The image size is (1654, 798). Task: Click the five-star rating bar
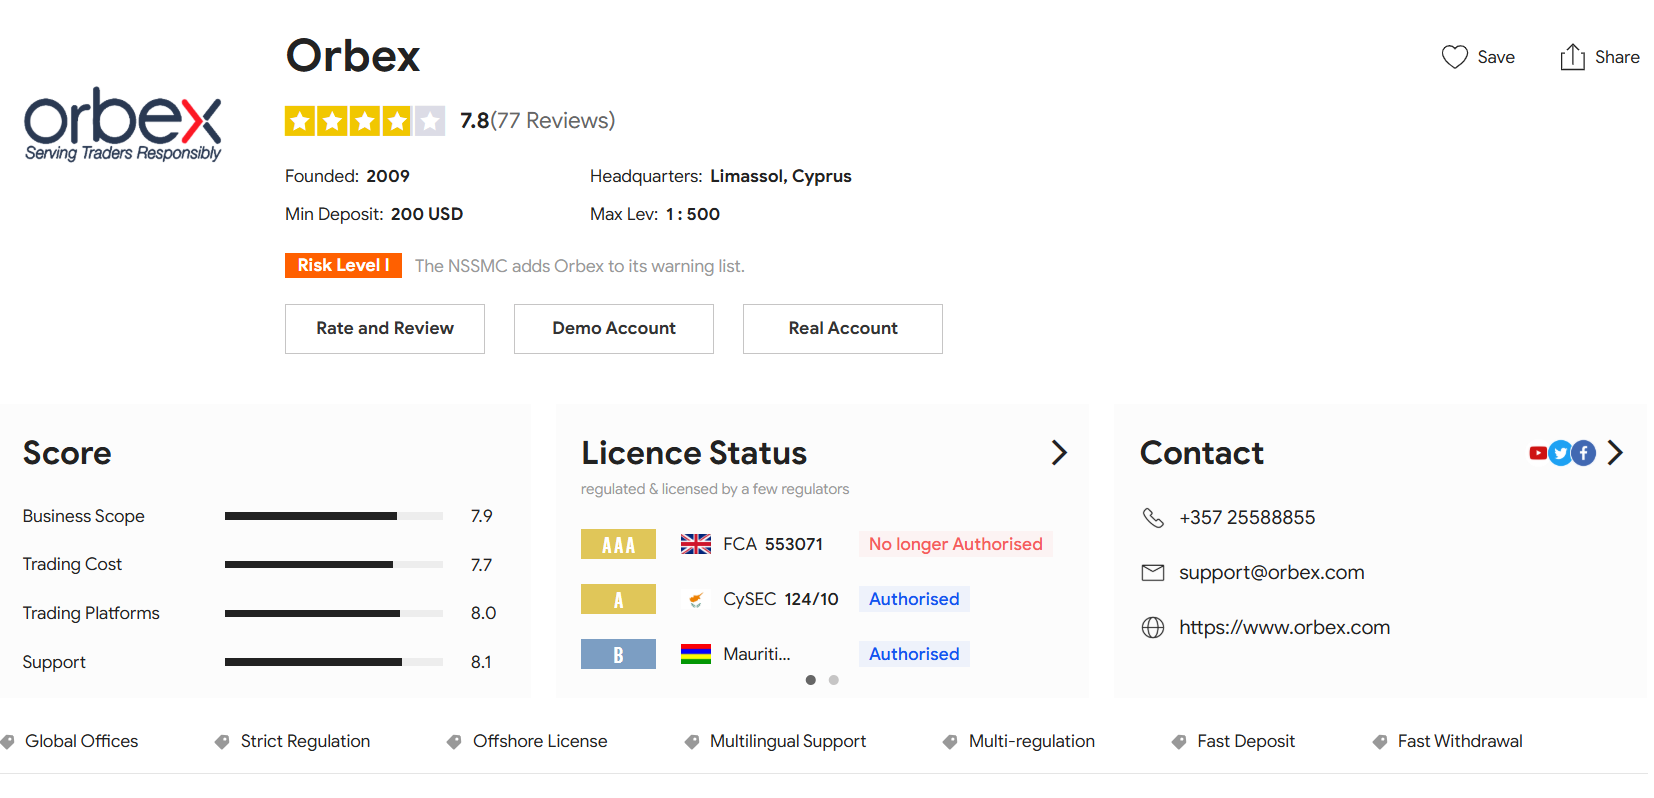click(x=365, y=121)
